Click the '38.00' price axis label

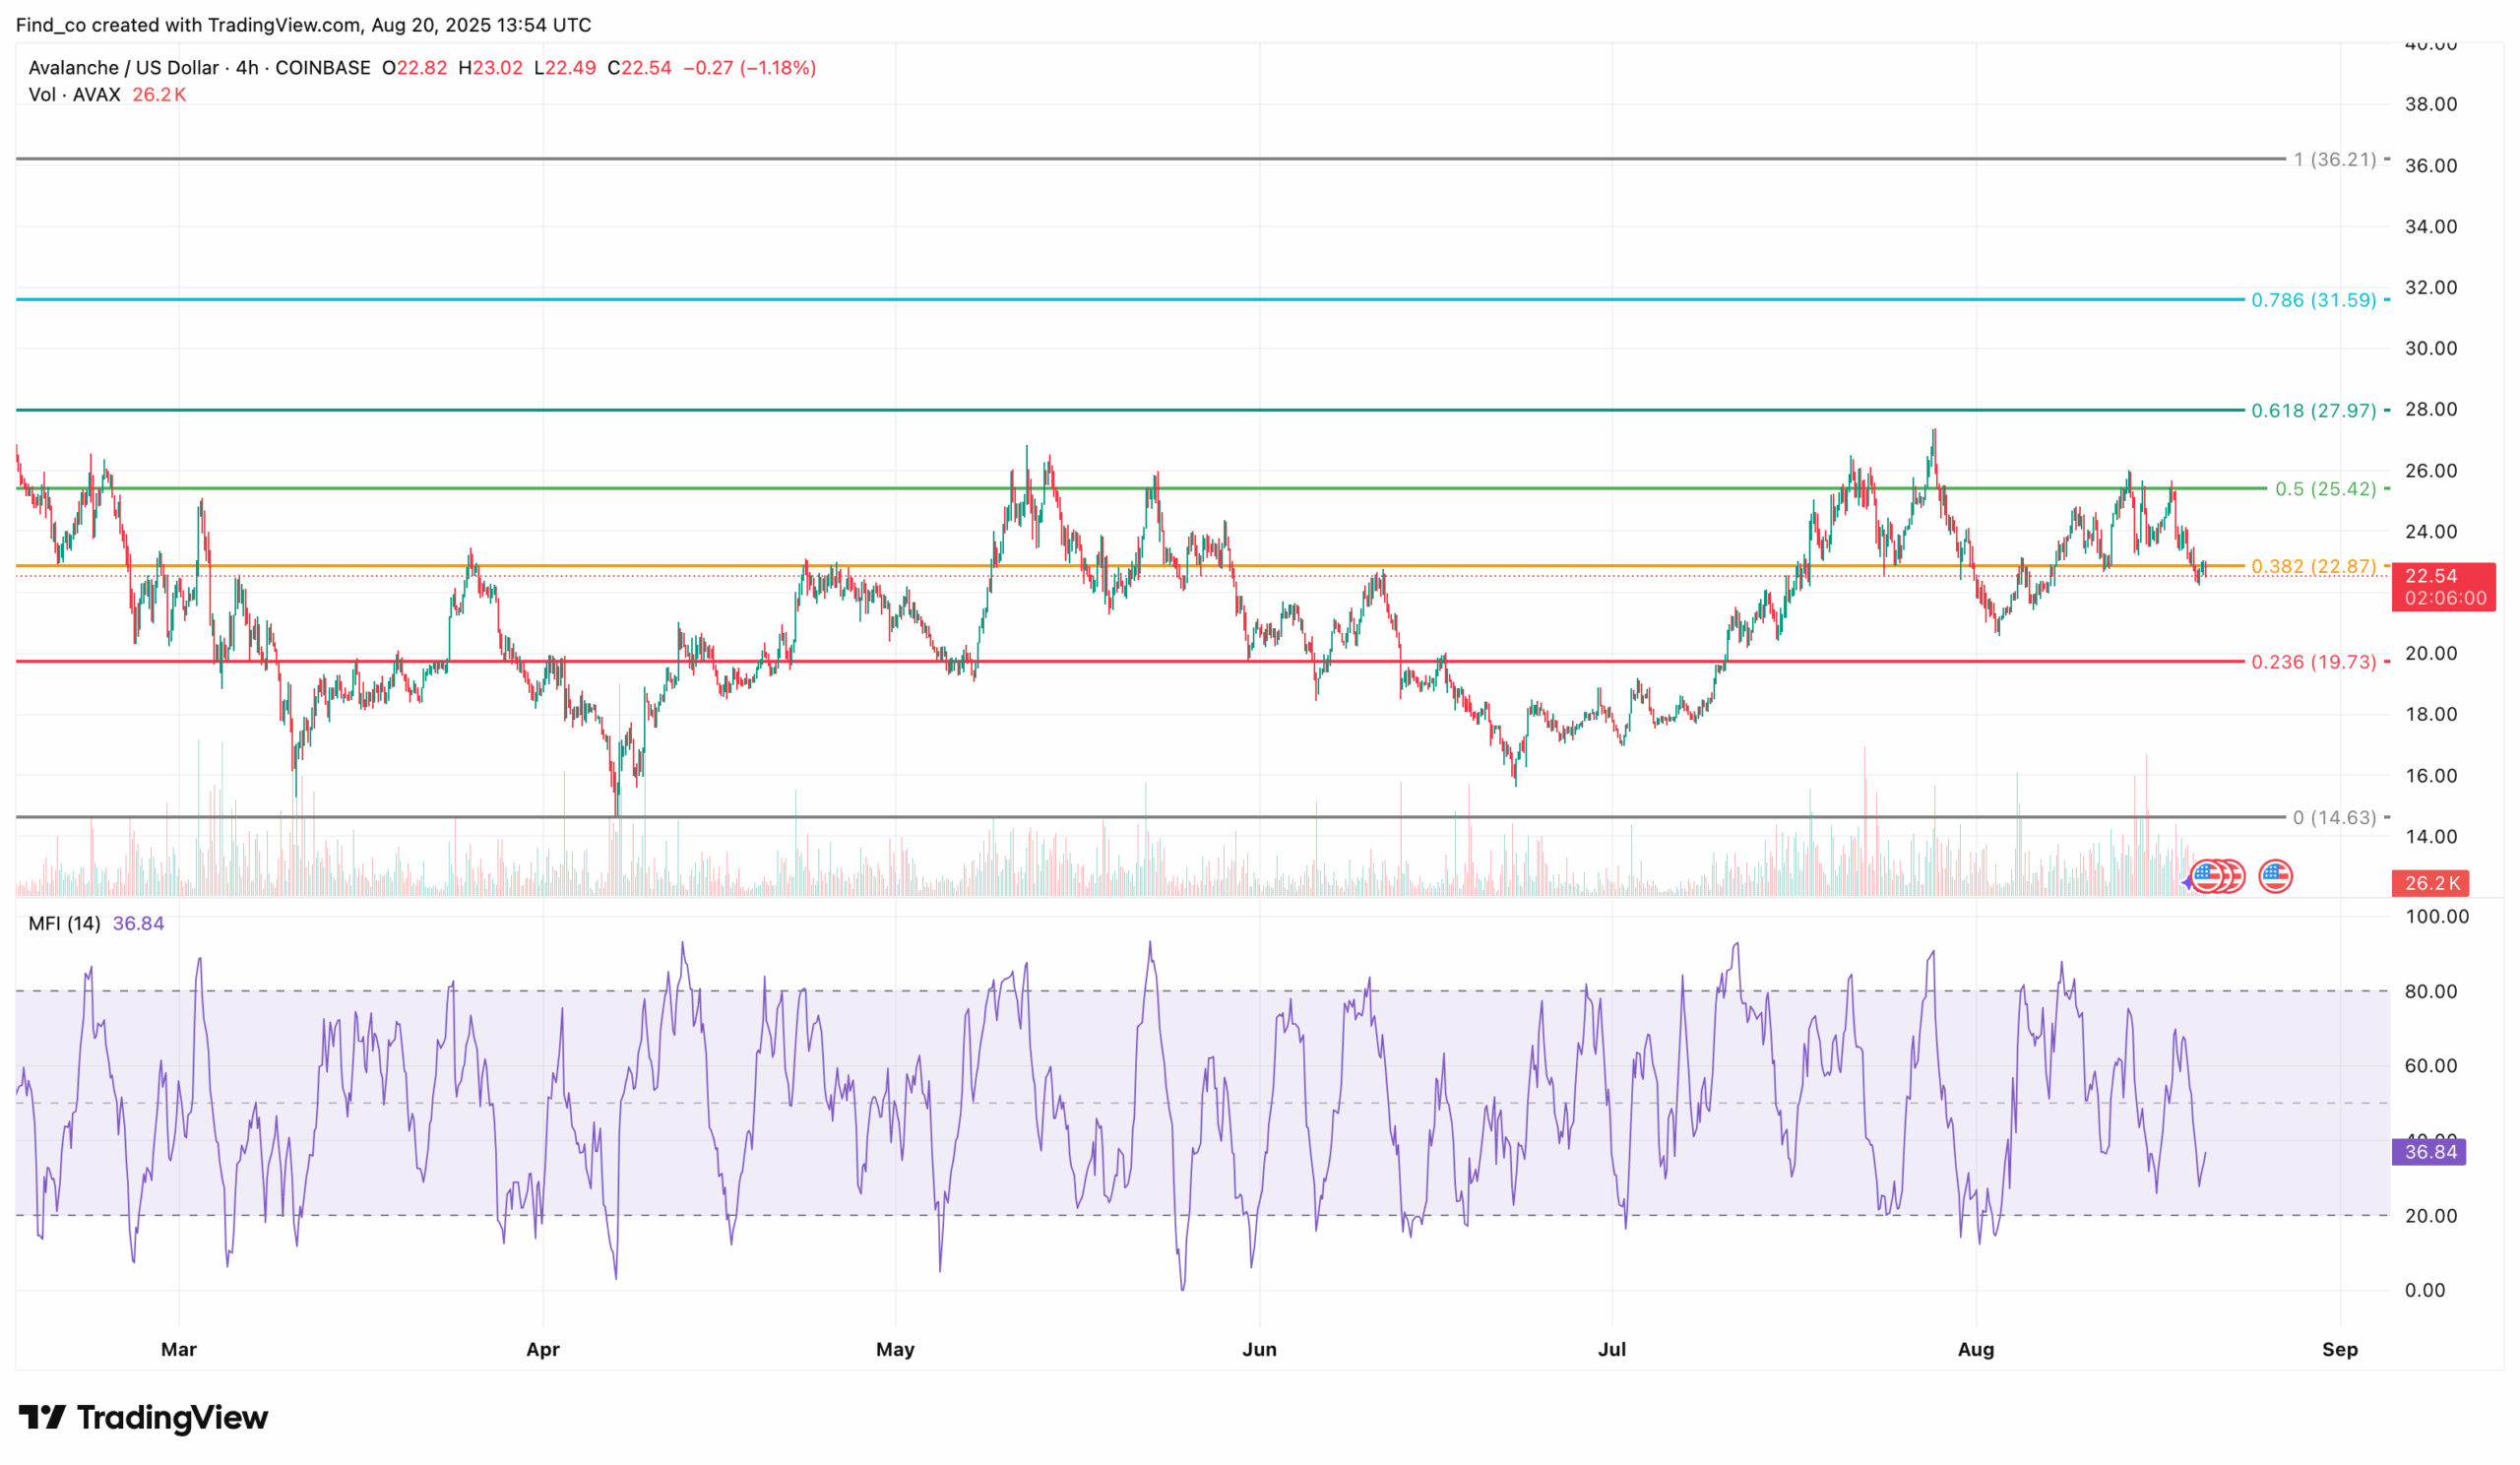[x=2431, y=104]
